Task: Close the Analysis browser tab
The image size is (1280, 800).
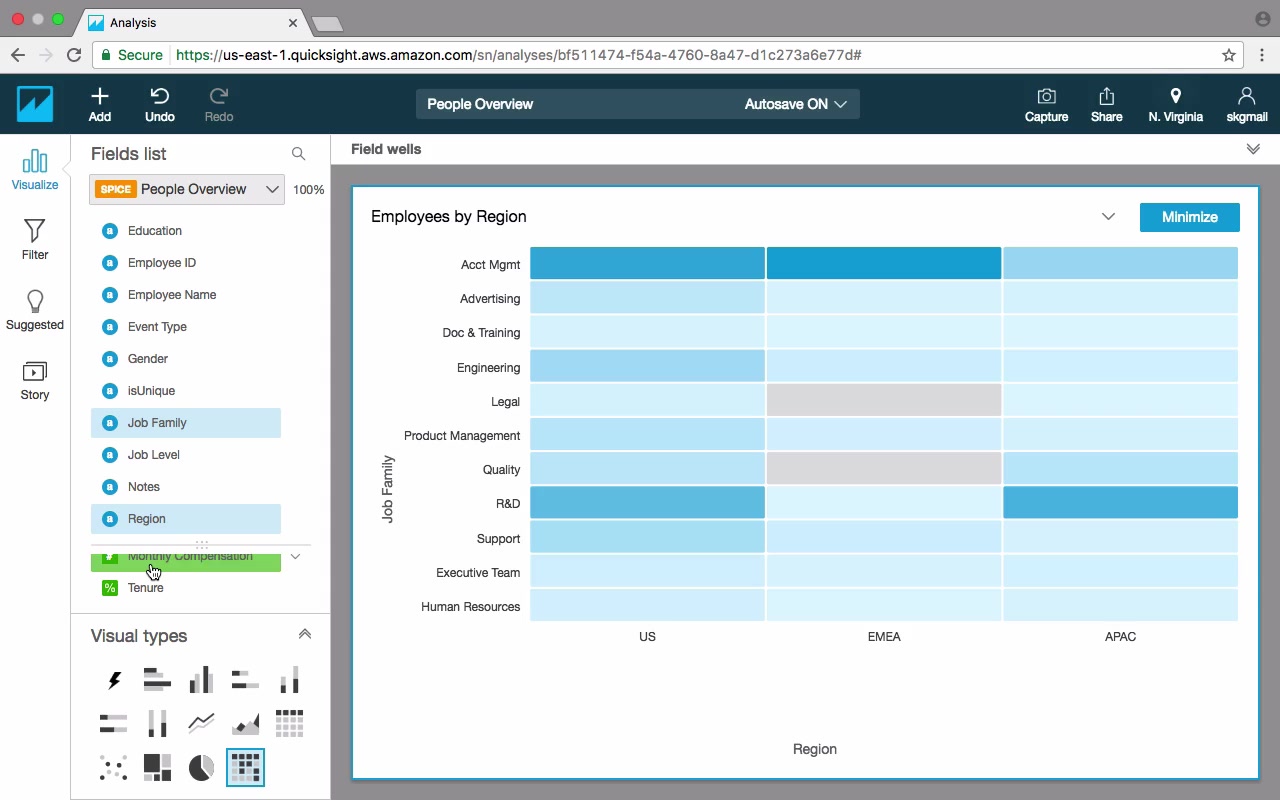Action: [293, 22]
